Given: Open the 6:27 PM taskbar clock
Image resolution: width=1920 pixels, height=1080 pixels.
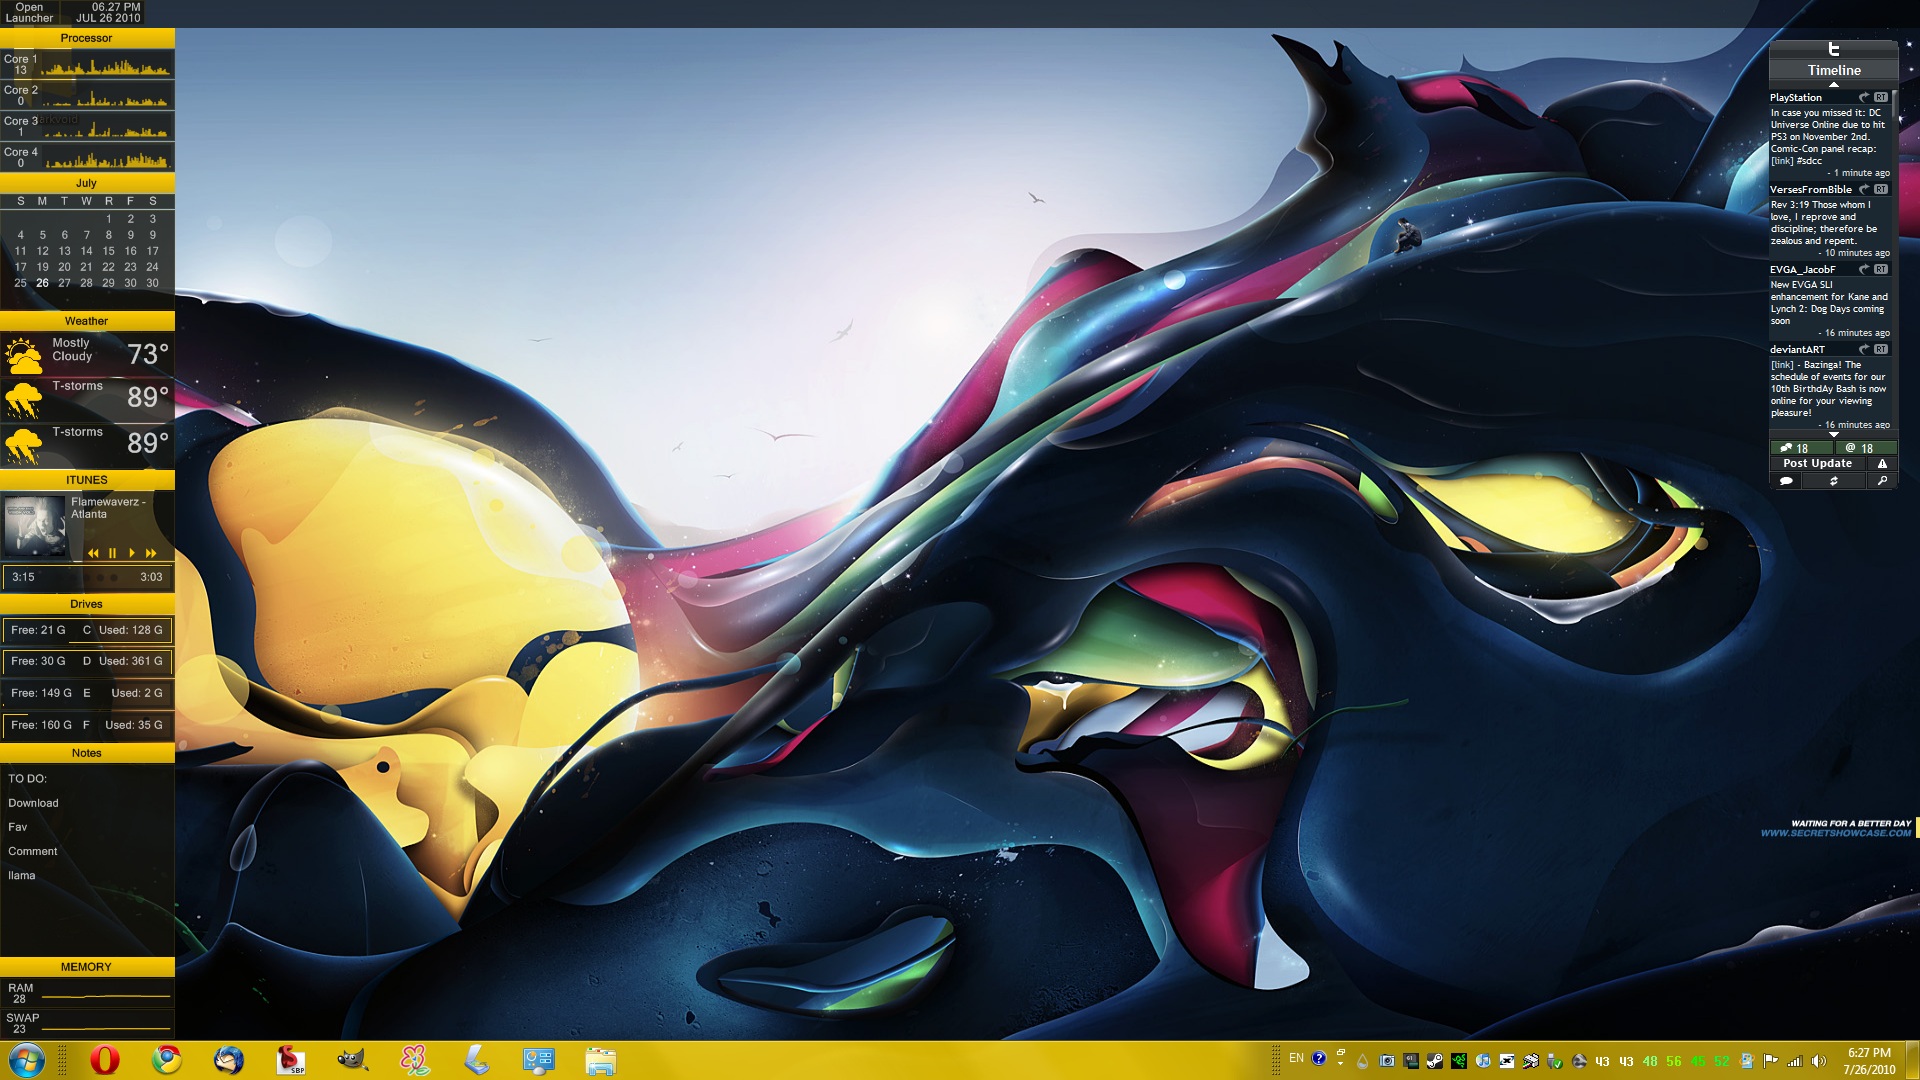Looking at the screenshot, I should [1869, 1061].
